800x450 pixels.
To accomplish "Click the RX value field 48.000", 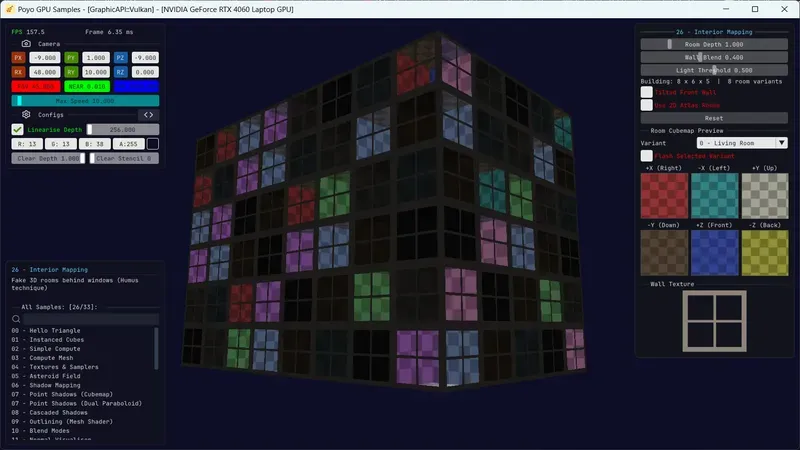I will 45,72.
